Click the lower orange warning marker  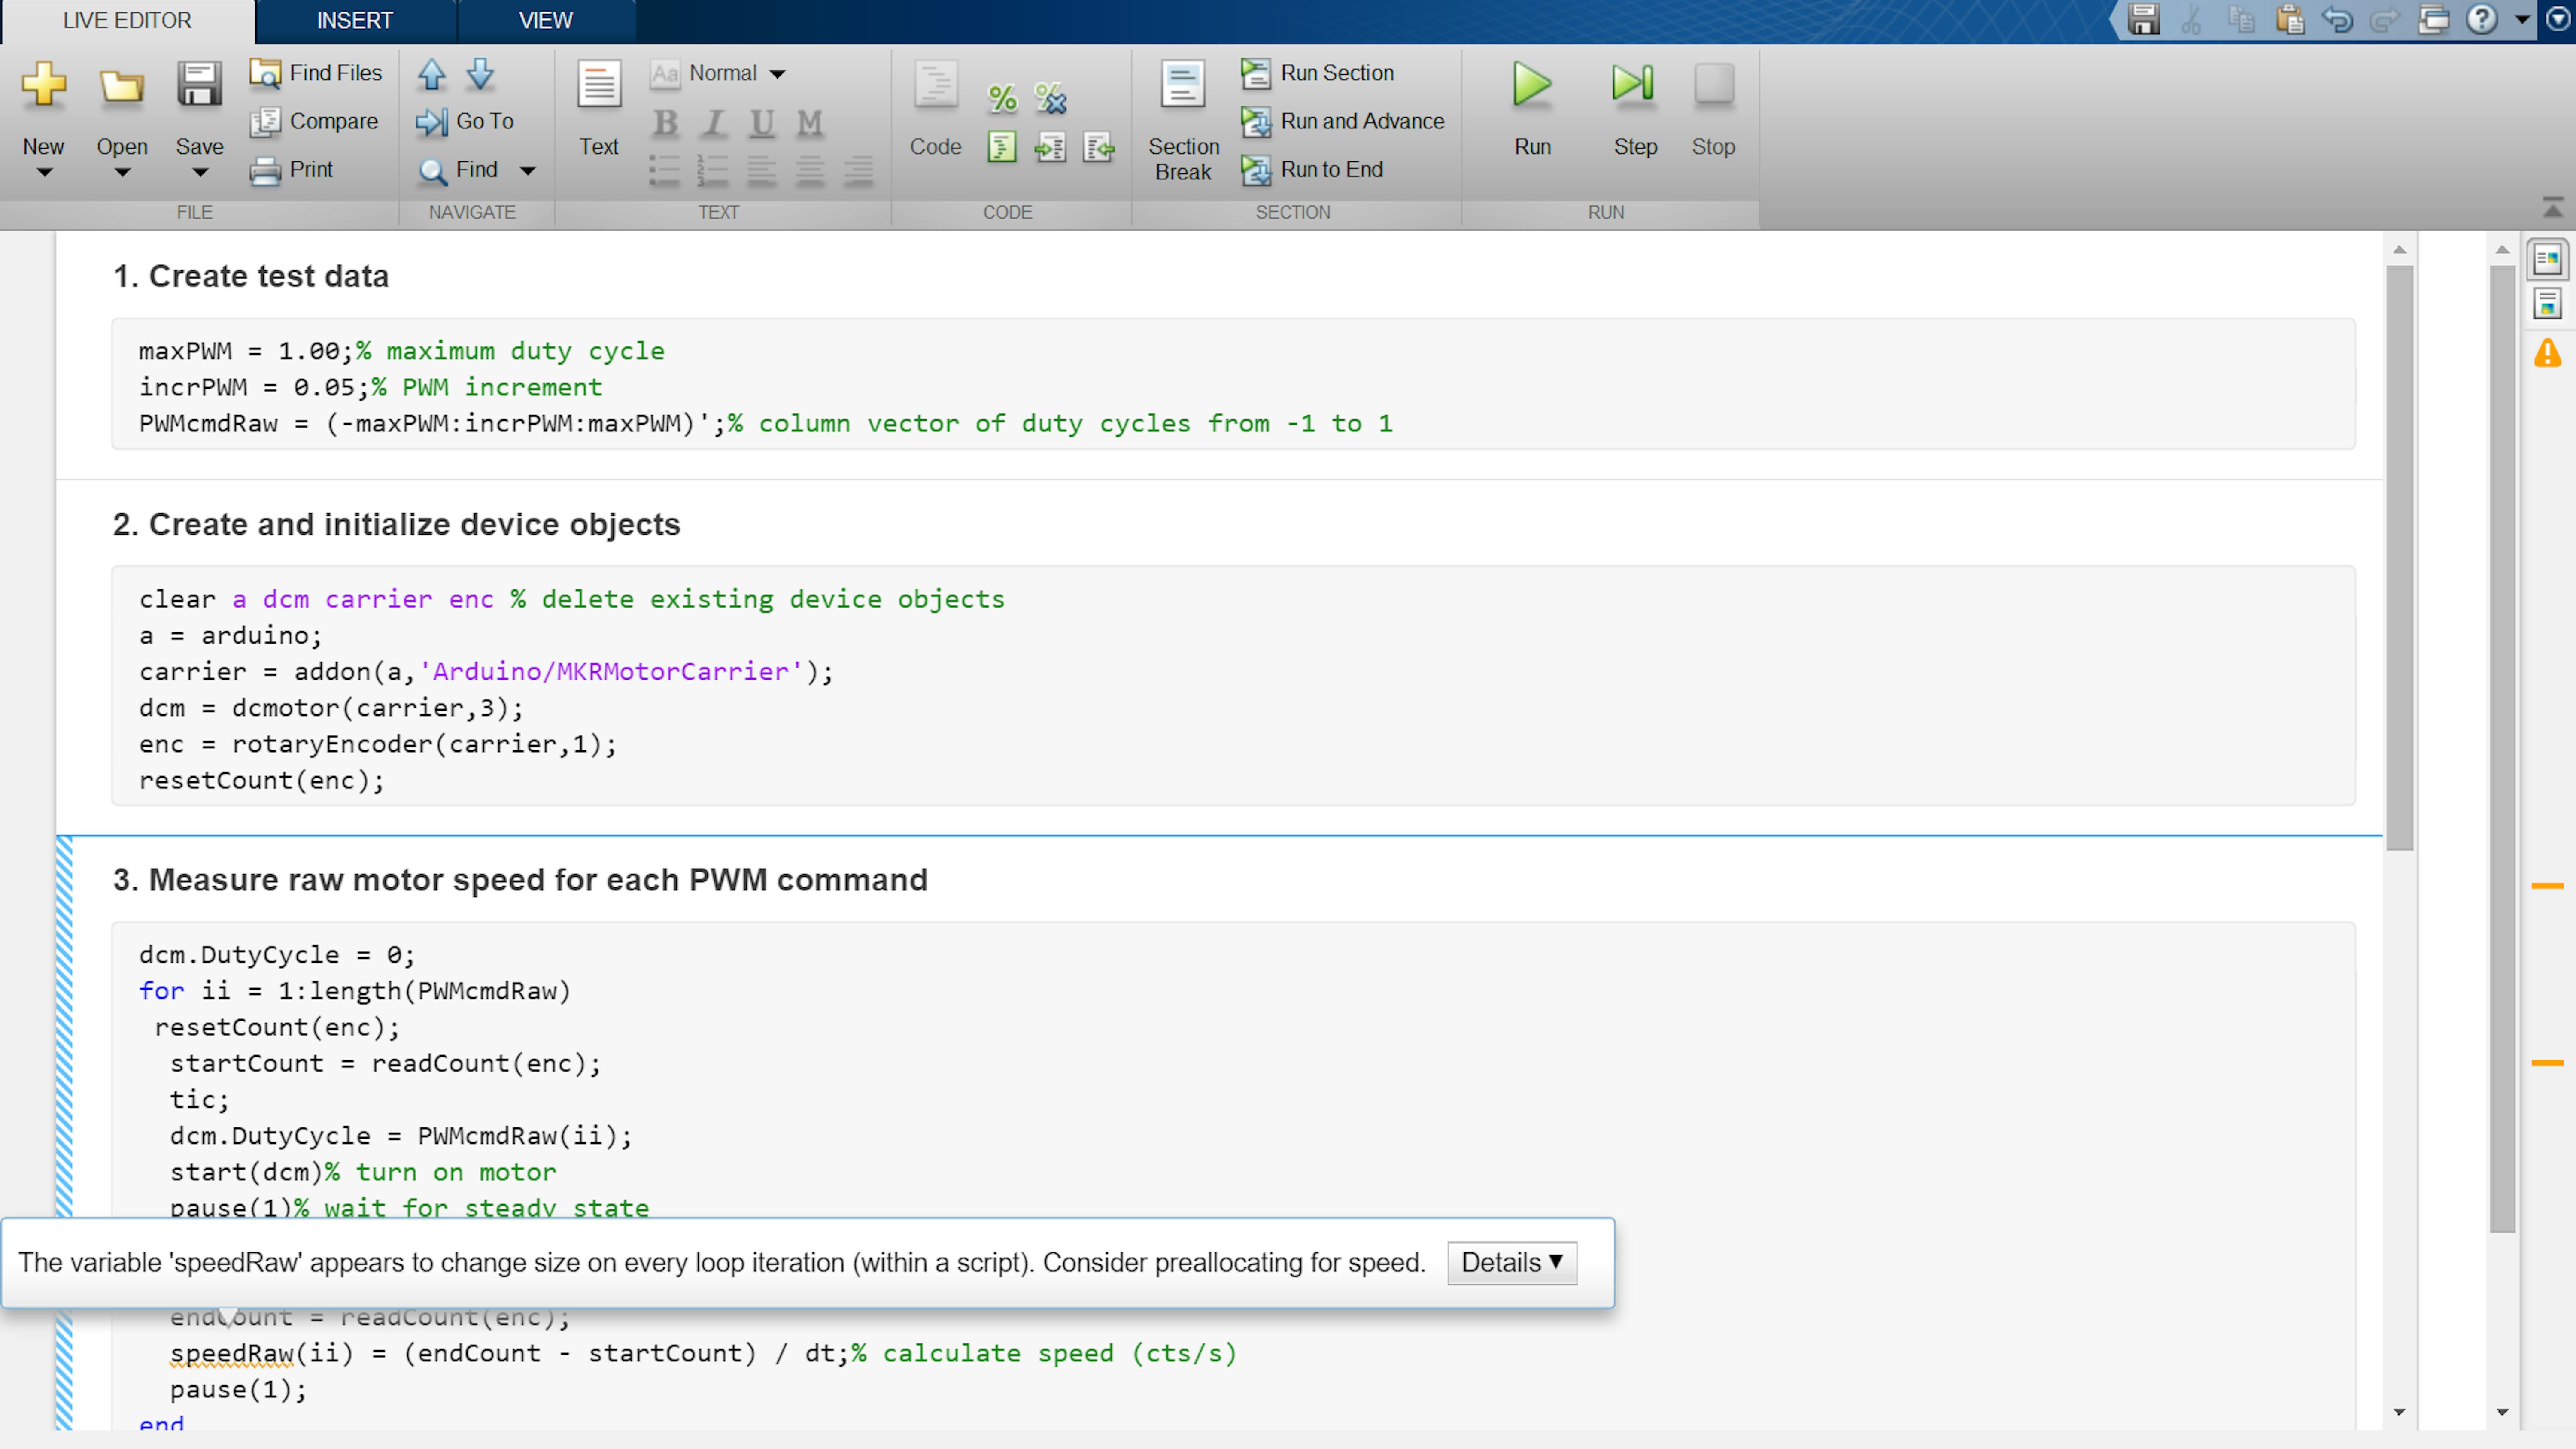point(2547,1063)
